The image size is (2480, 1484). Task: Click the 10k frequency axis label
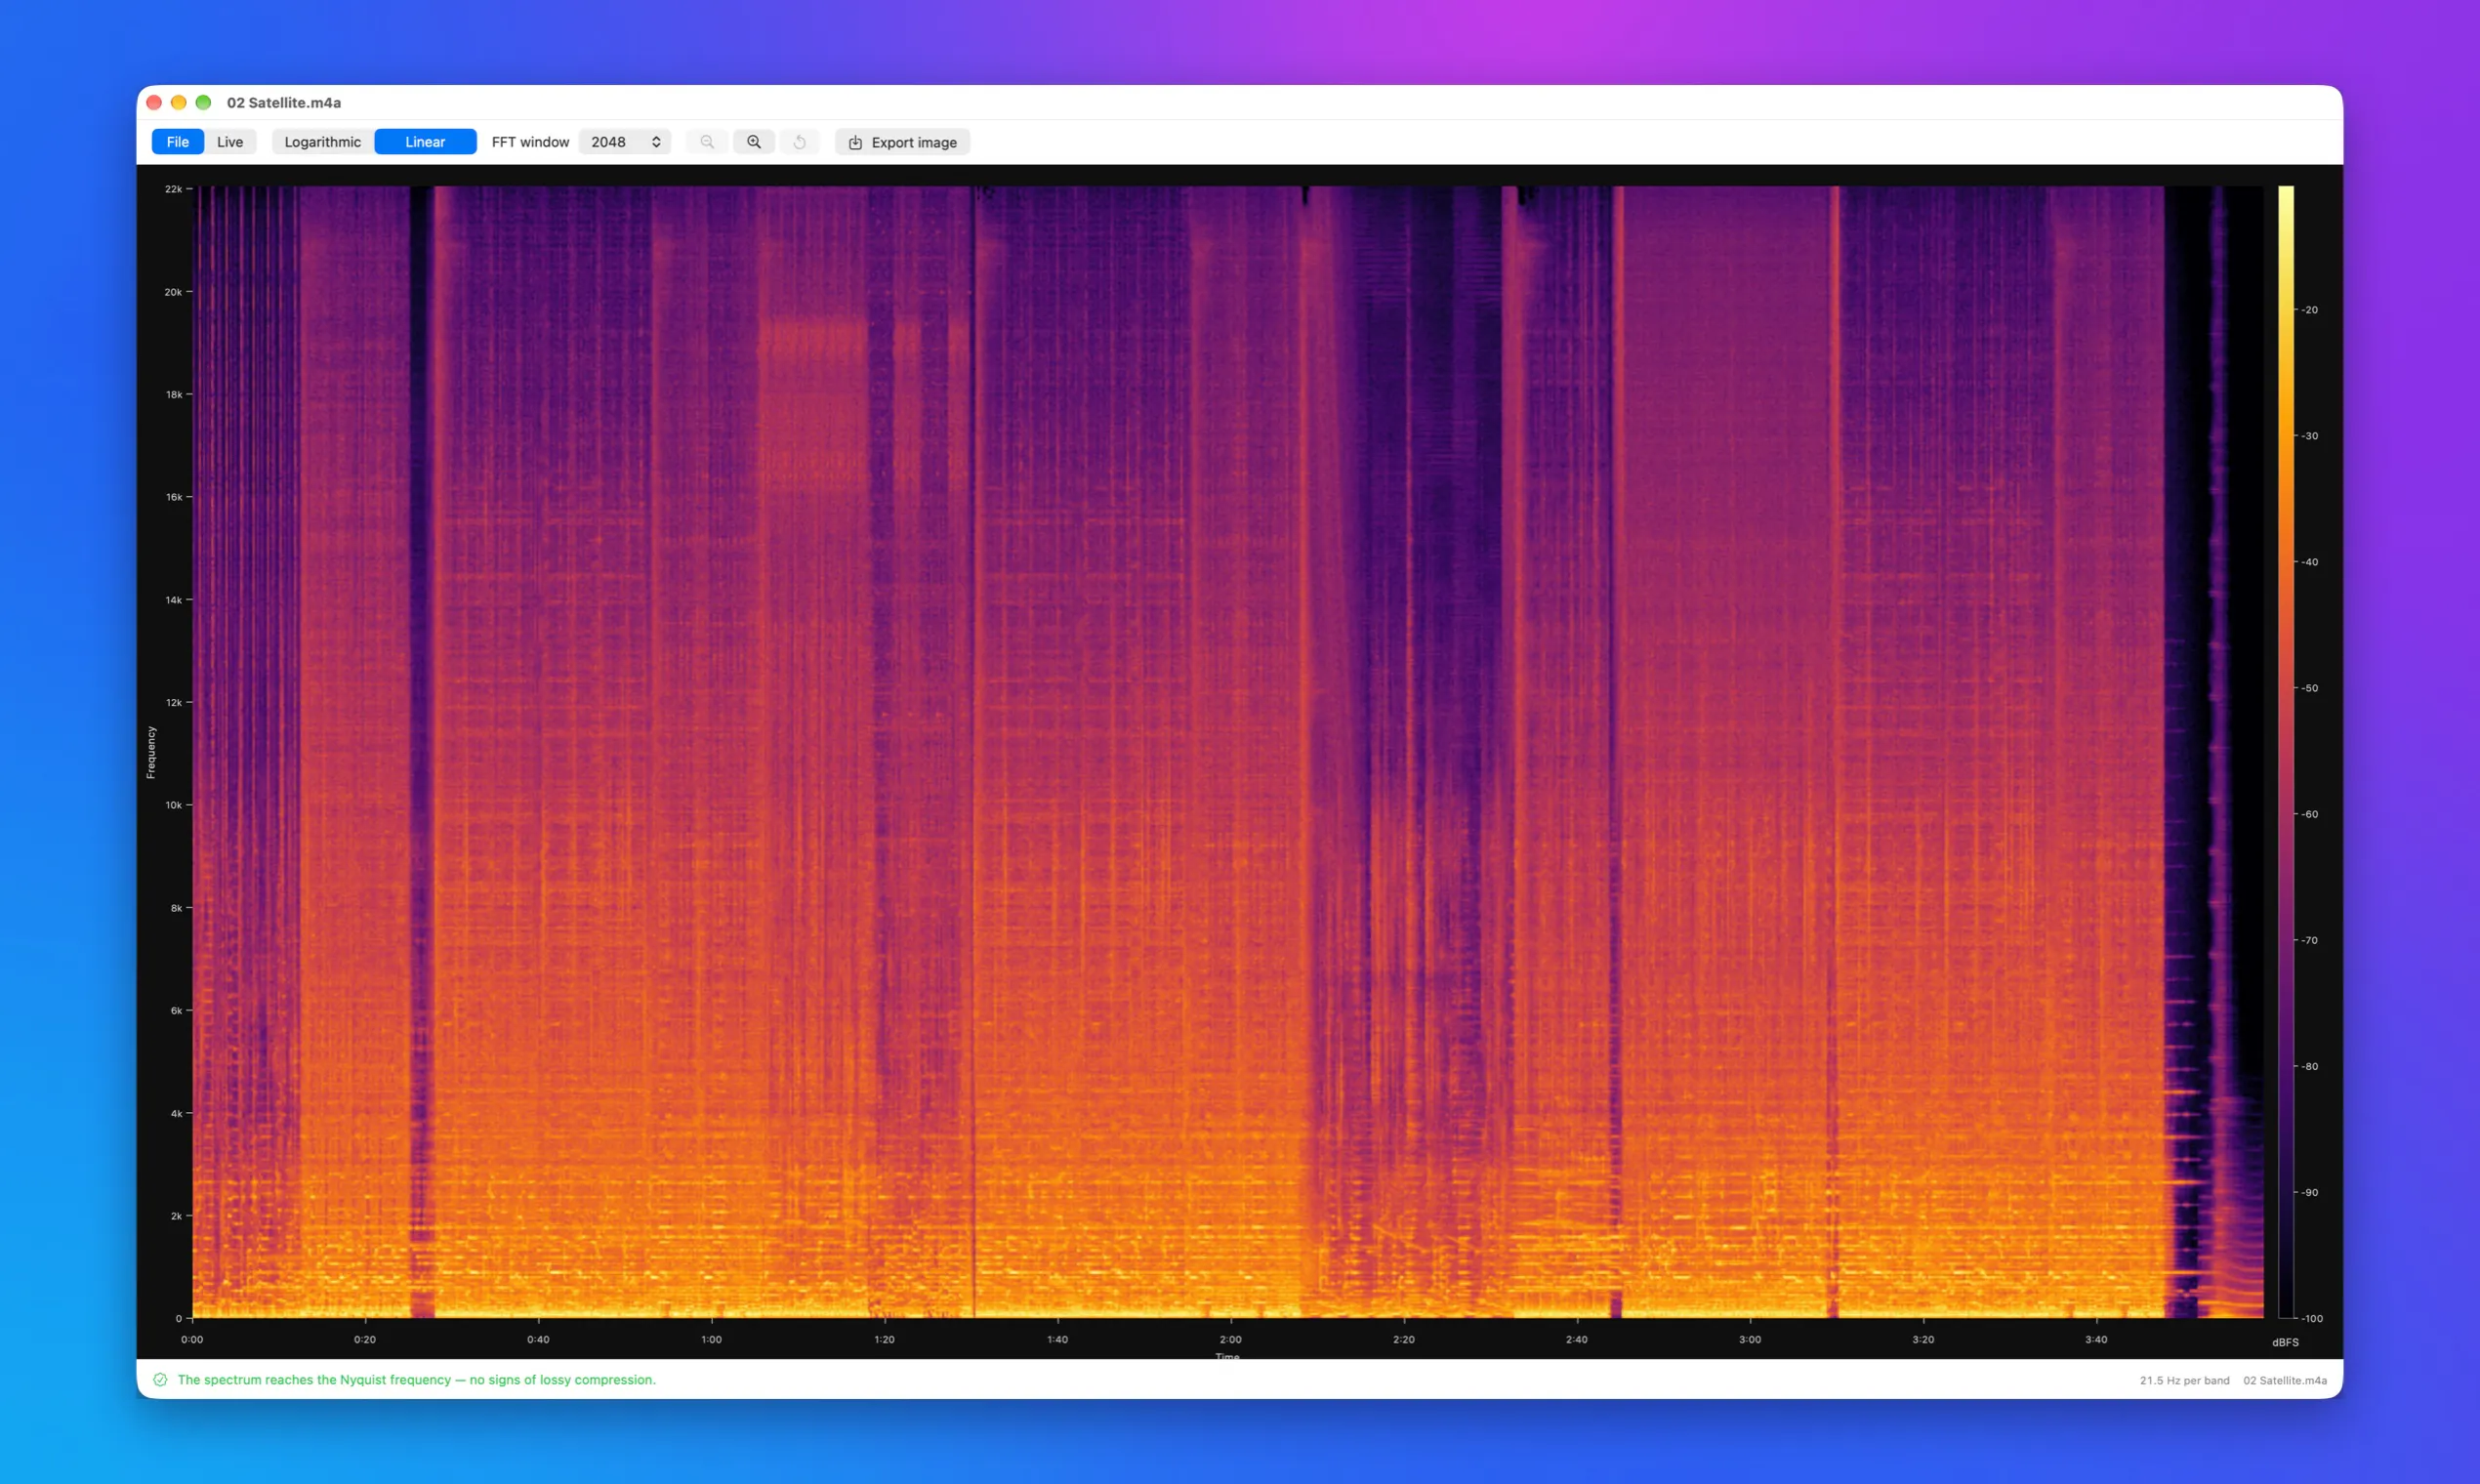[x=174, y=805]
